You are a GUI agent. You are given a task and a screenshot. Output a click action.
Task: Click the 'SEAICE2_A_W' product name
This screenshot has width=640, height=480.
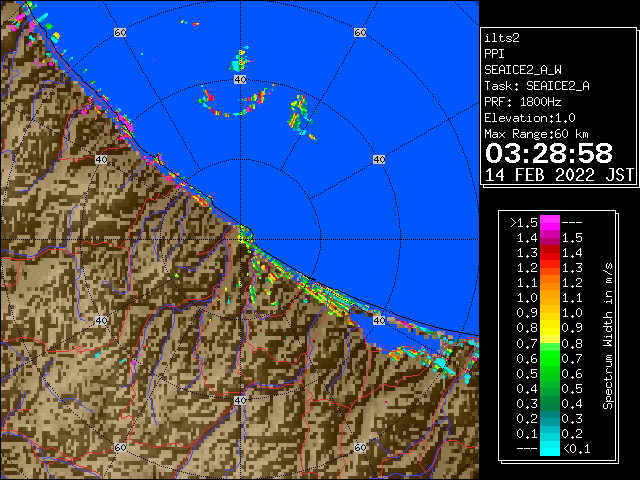[x=522, y=70]
